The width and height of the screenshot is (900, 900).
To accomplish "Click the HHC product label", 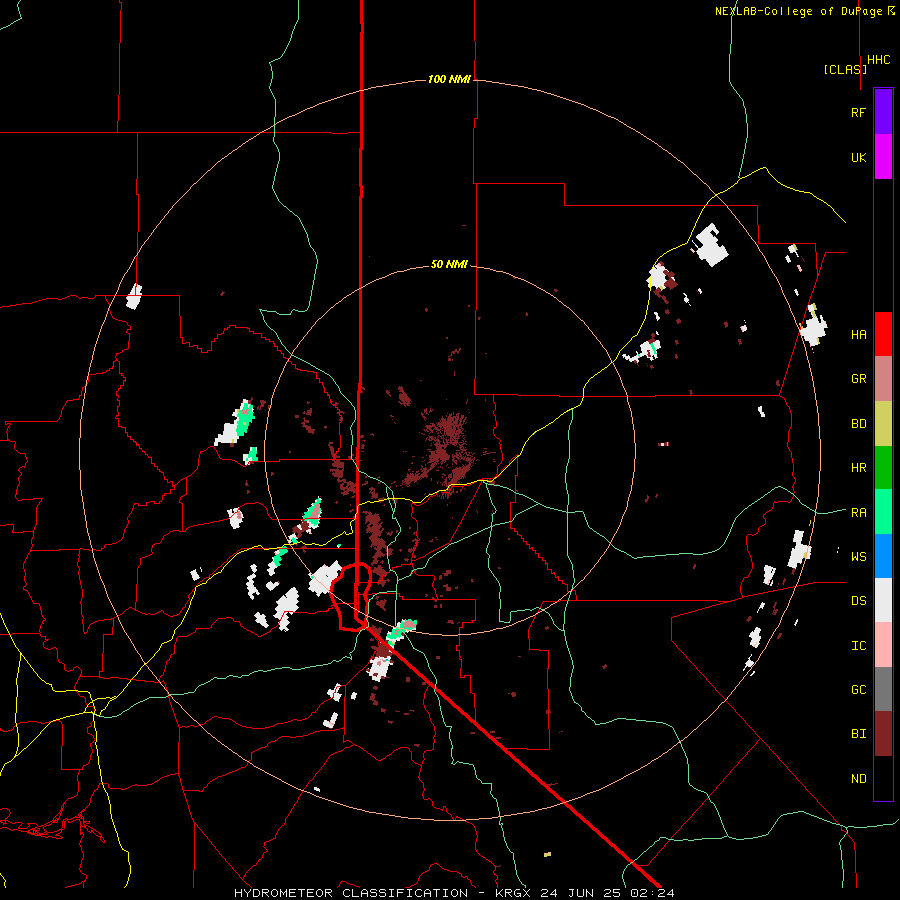I will click(879, 60).
